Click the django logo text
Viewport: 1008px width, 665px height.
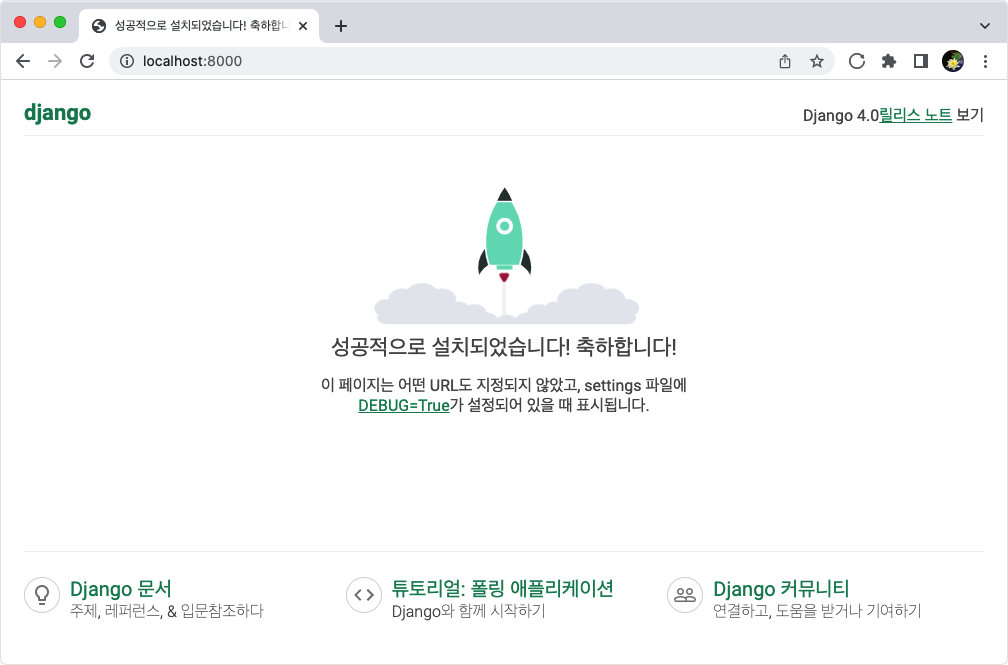click(x=57, y=113)
